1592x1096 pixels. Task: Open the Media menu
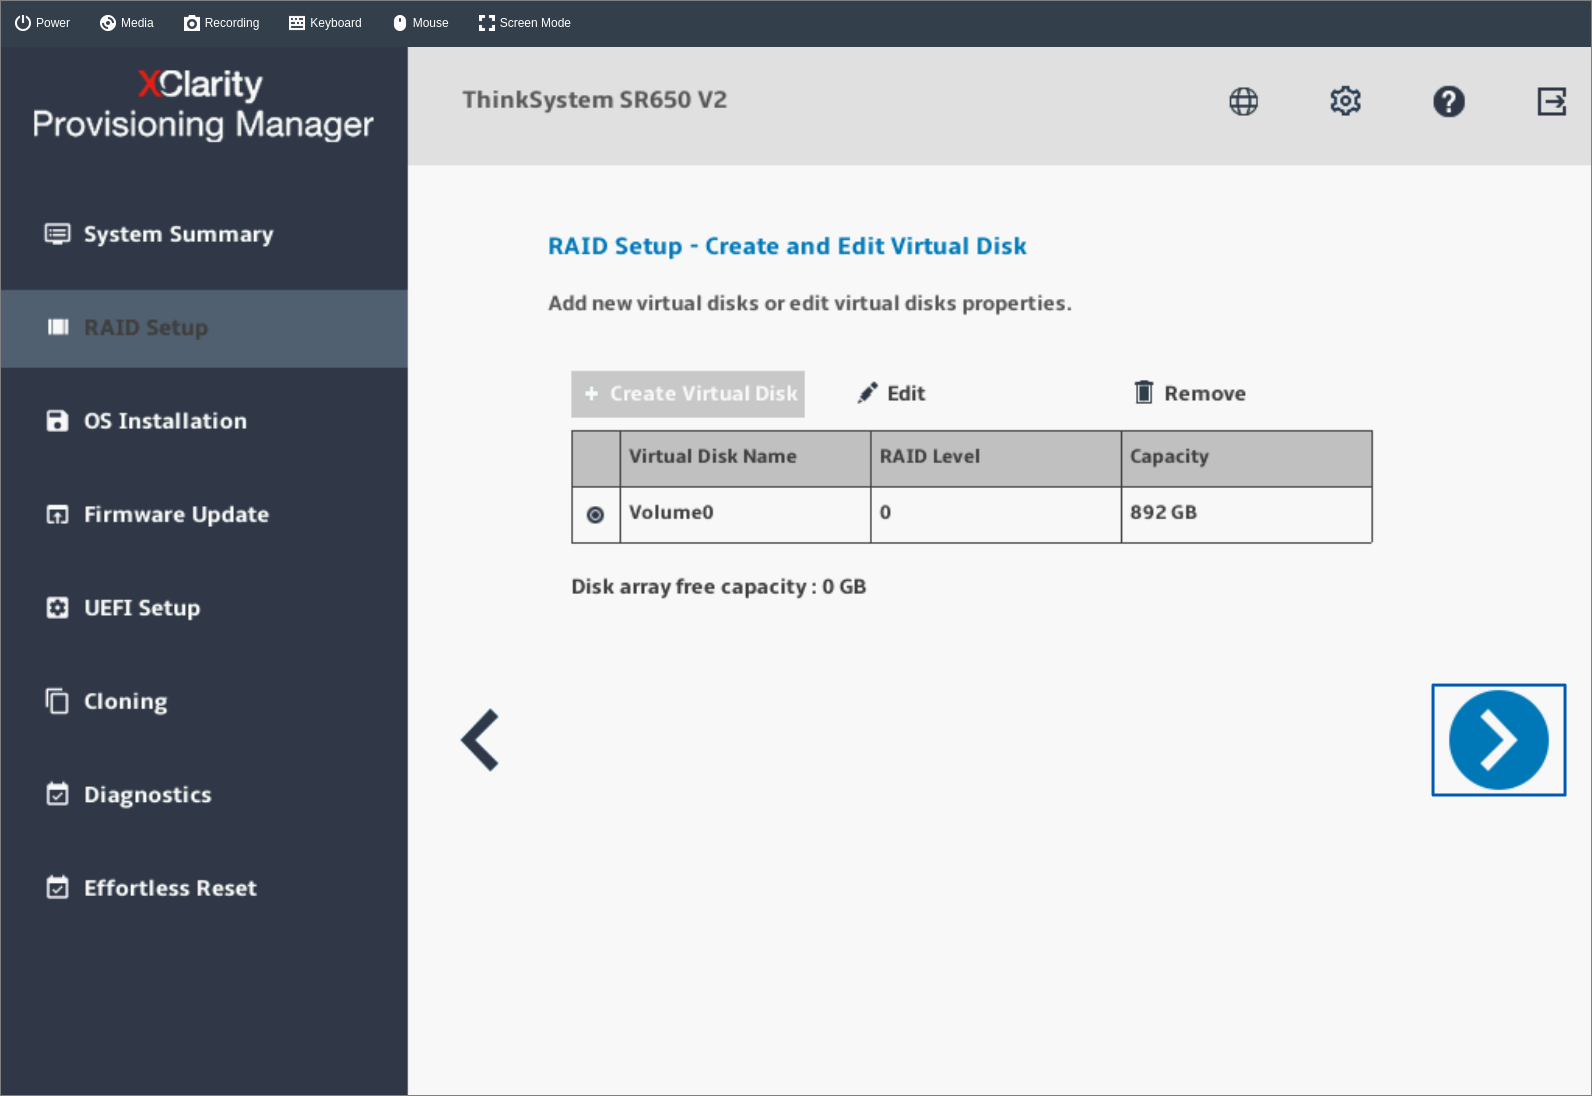[x=127, y=23]
